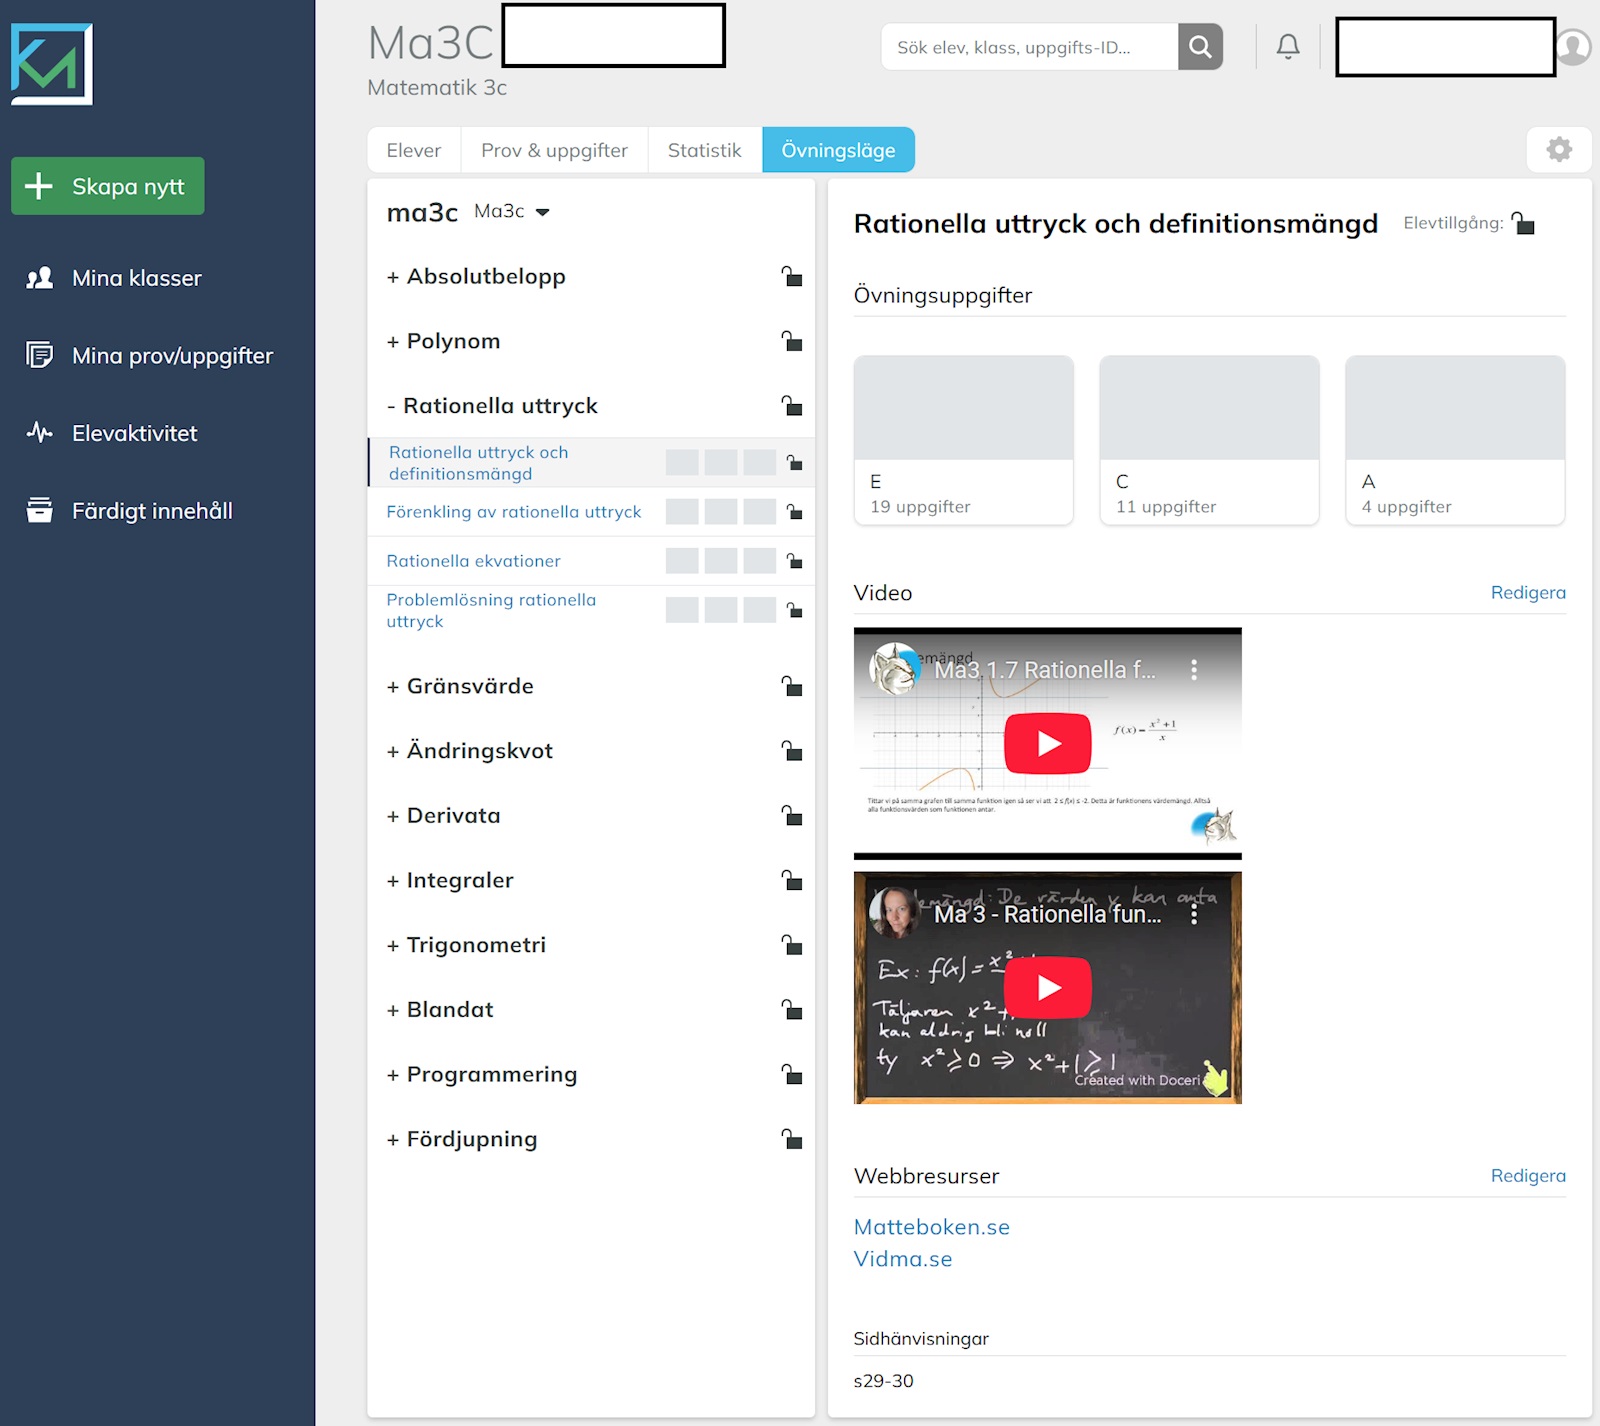Click the search magnifier button
1600x1426 pixels.
[x=1200, y=47]
